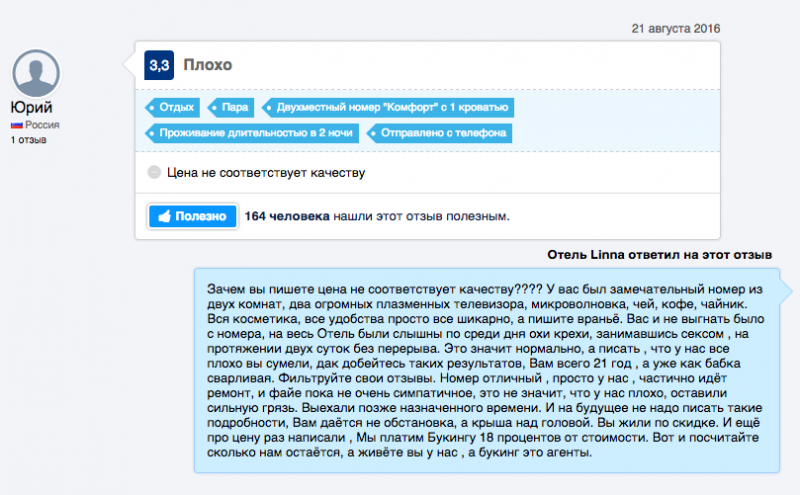Click the grey minus circle icon

[154, 172]
